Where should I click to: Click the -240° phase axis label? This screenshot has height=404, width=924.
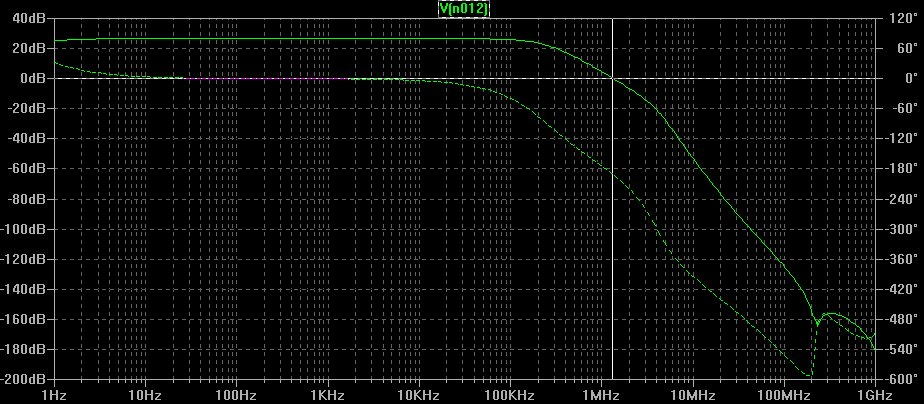(900, 198)
